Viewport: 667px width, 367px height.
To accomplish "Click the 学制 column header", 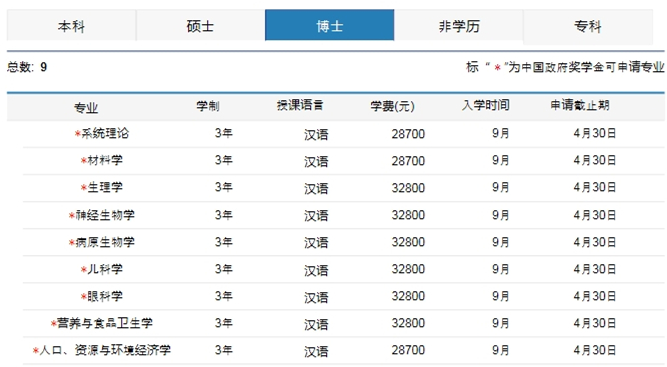I will 208,105.
